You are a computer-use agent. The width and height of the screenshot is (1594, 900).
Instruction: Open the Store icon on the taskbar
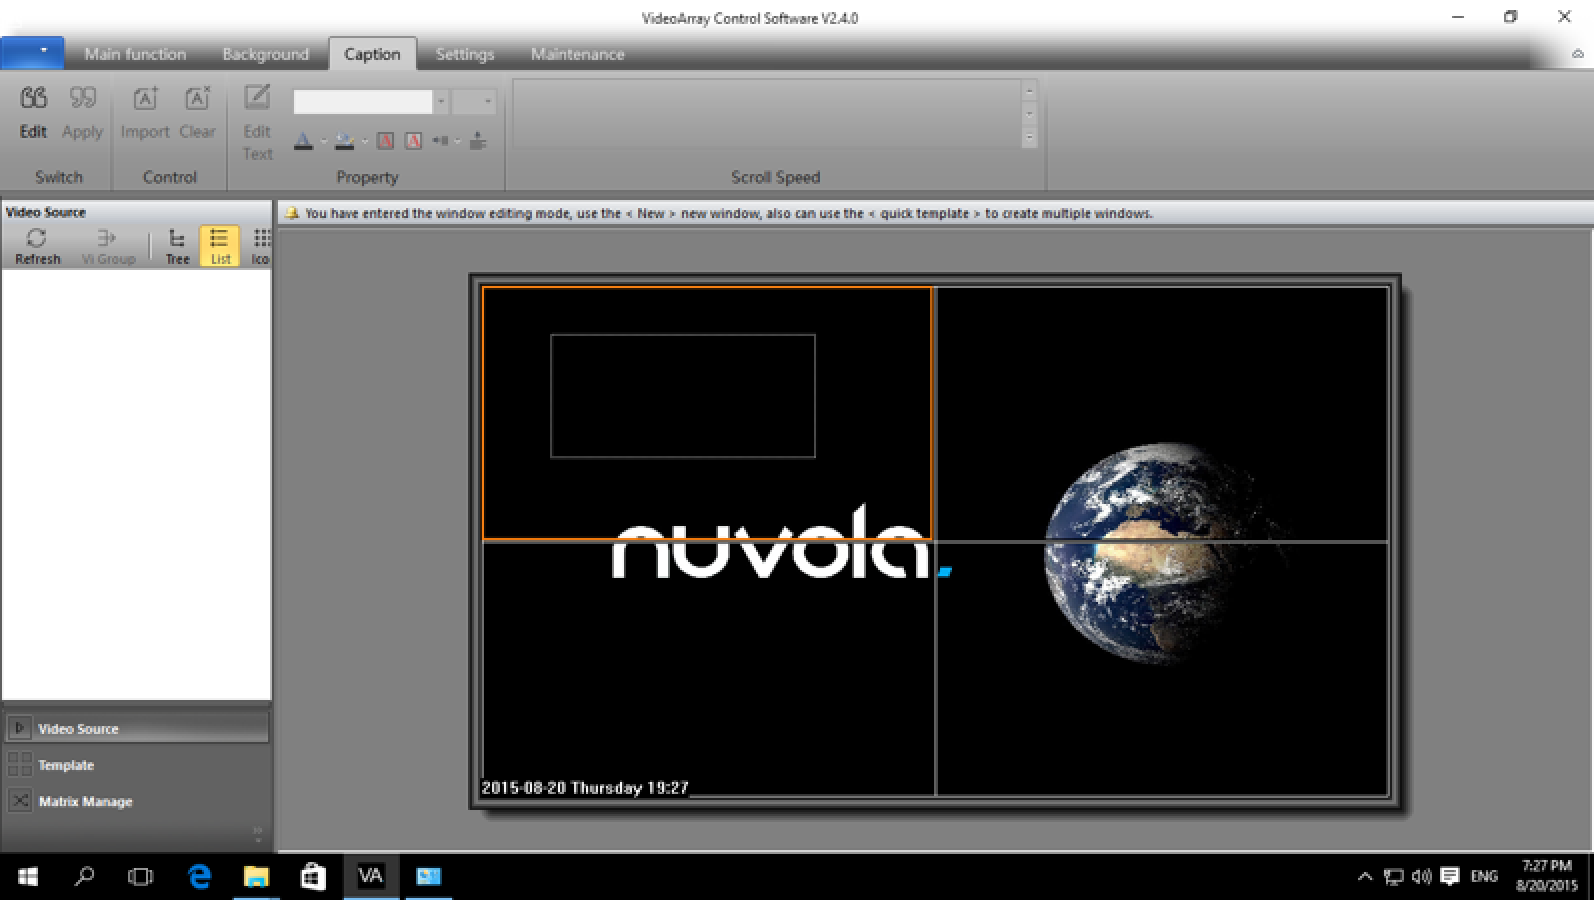[x=313, y=877]
